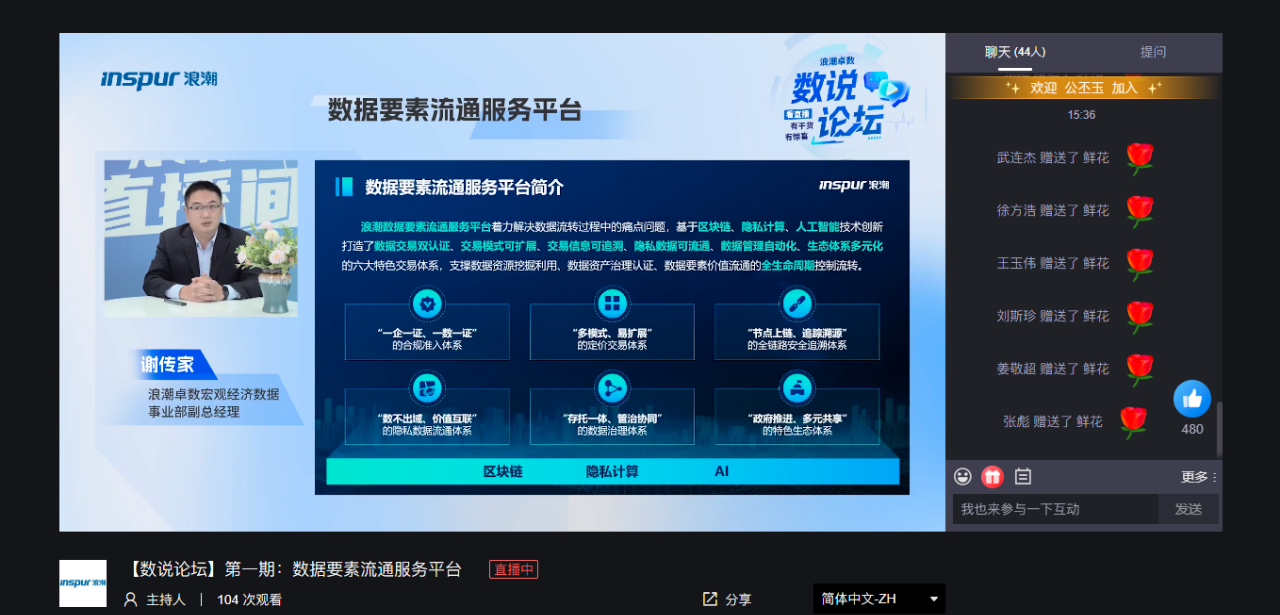Image resolution: width=1280 pixels, height=615 pixels.
Task: Click the 欢迎 公丕玉 加入 welcome banner
Action: click(1084, 88)
